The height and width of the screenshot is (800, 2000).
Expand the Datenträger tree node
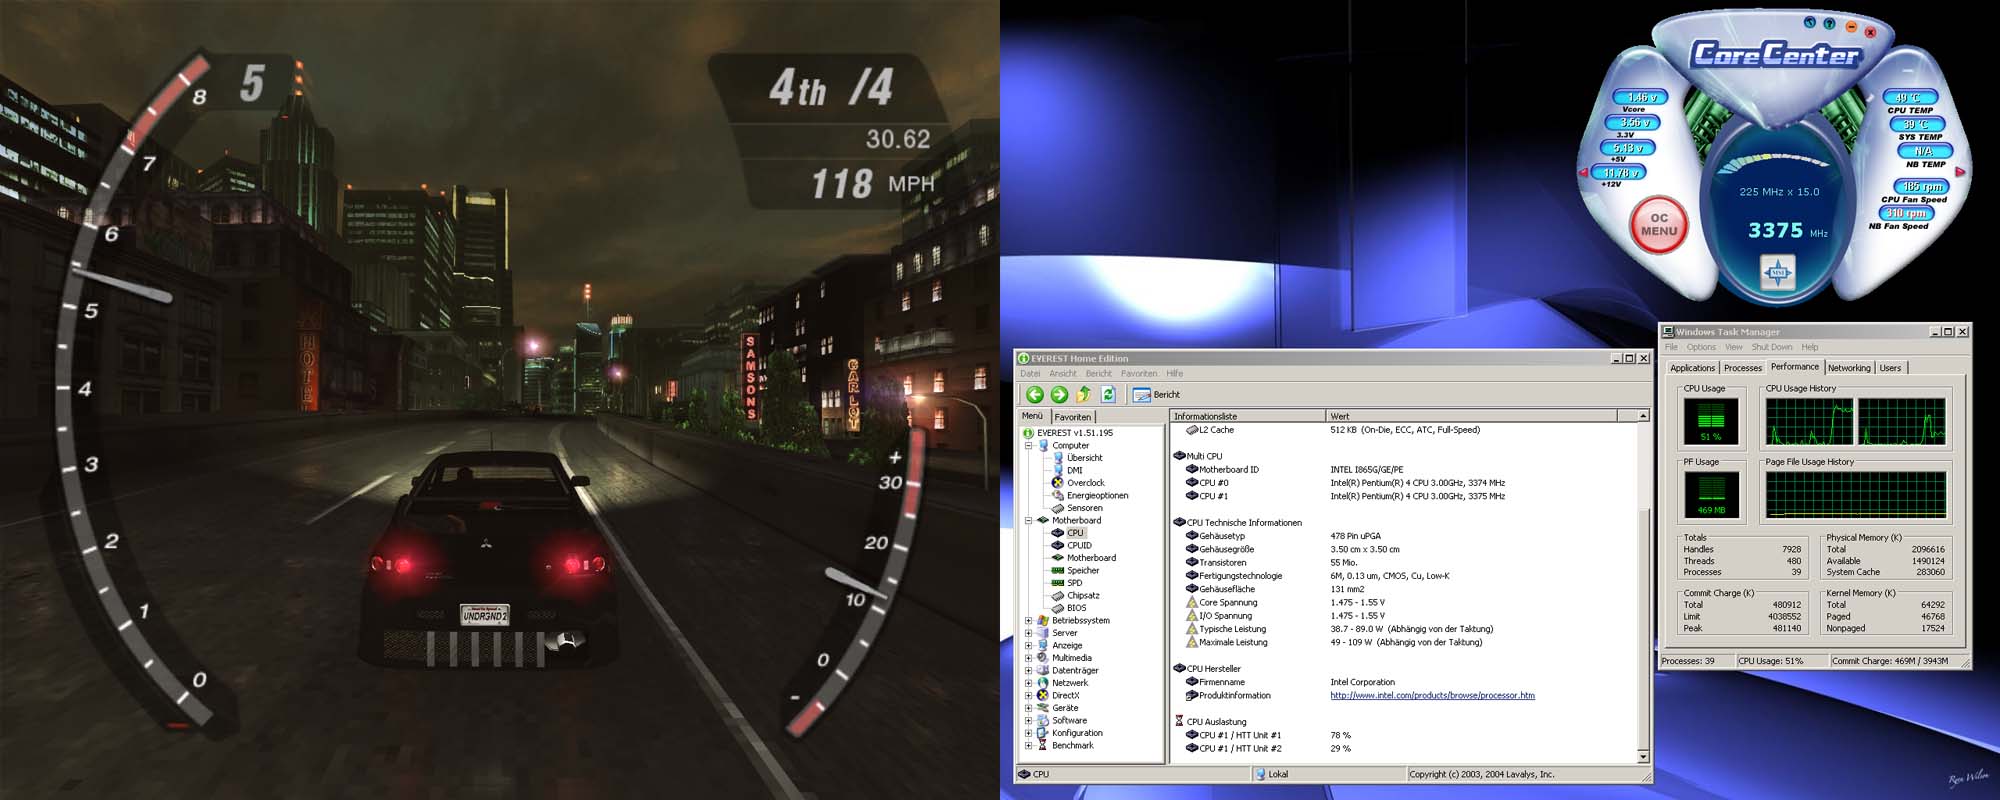pyautogui.click(x=1028, y=670)
